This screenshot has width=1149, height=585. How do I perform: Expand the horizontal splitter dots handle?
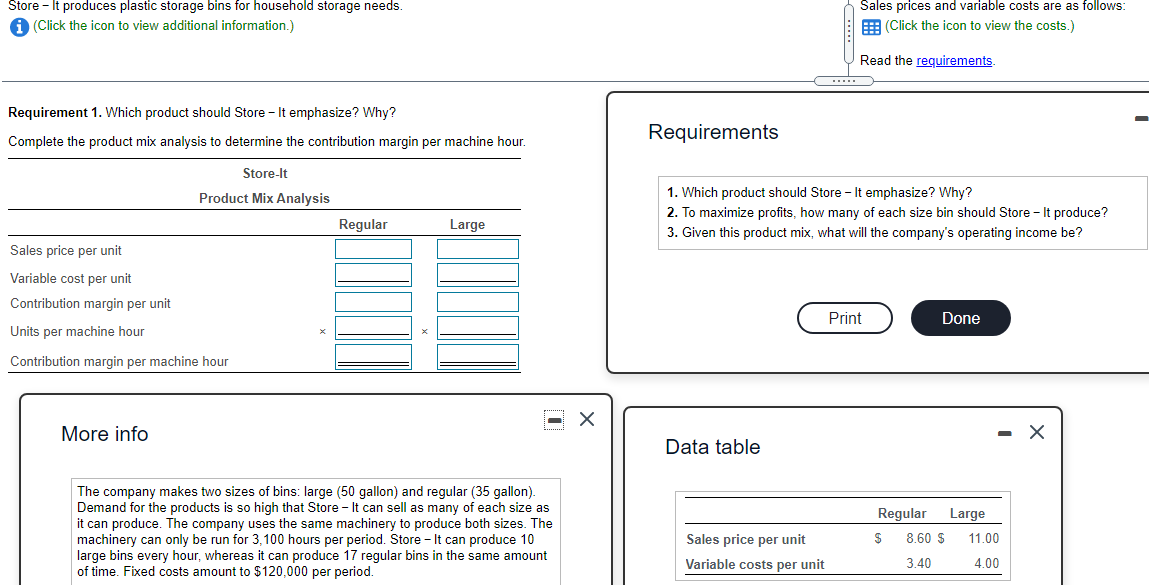[x=844, y=81]
